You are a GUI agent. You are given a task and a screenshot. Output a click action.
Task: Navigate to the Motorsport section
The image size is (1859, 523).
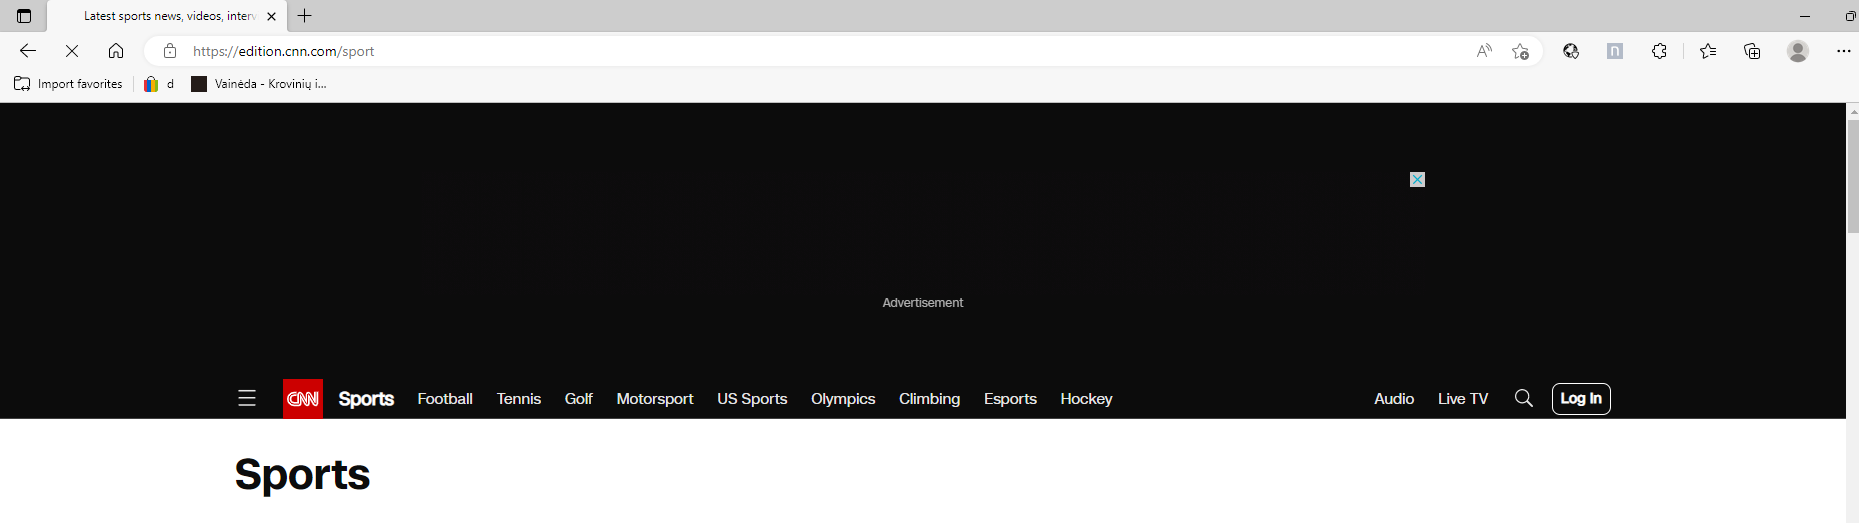click(x=654, y=398)
